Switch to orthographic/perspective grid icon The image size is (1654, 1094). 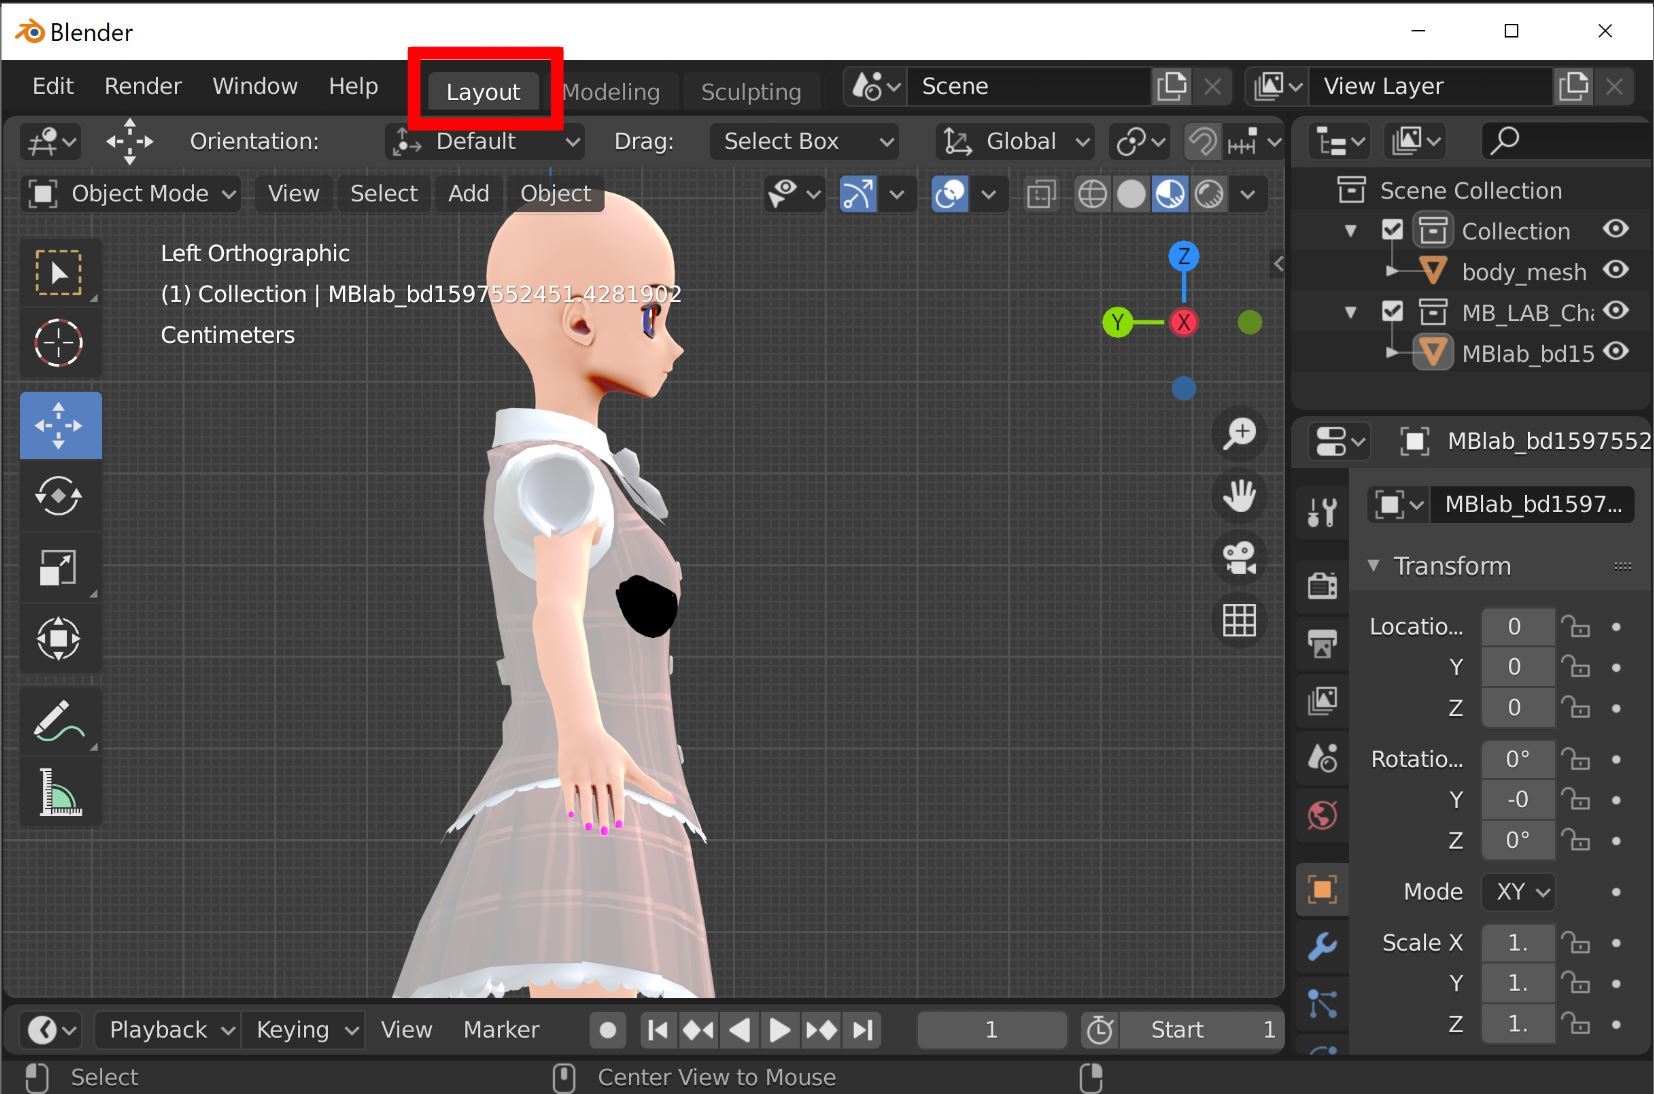1239,620
